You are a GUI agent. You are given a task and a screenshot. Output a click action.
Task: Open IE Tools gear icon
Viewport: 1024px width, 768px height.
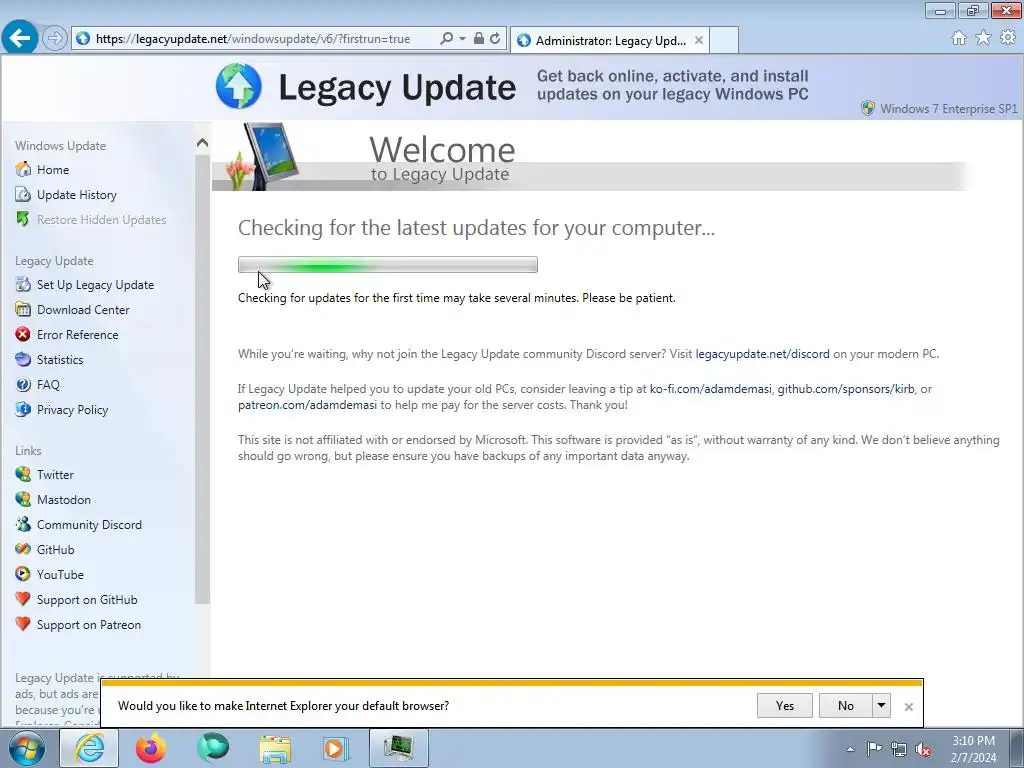click(x=1008, y=38)
